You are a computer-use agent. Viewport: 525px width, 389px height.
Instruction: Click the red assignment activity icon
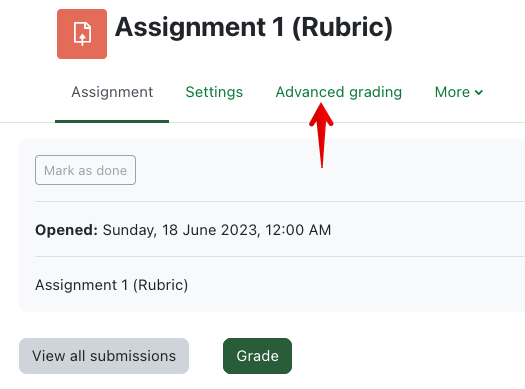coord(82,34)
